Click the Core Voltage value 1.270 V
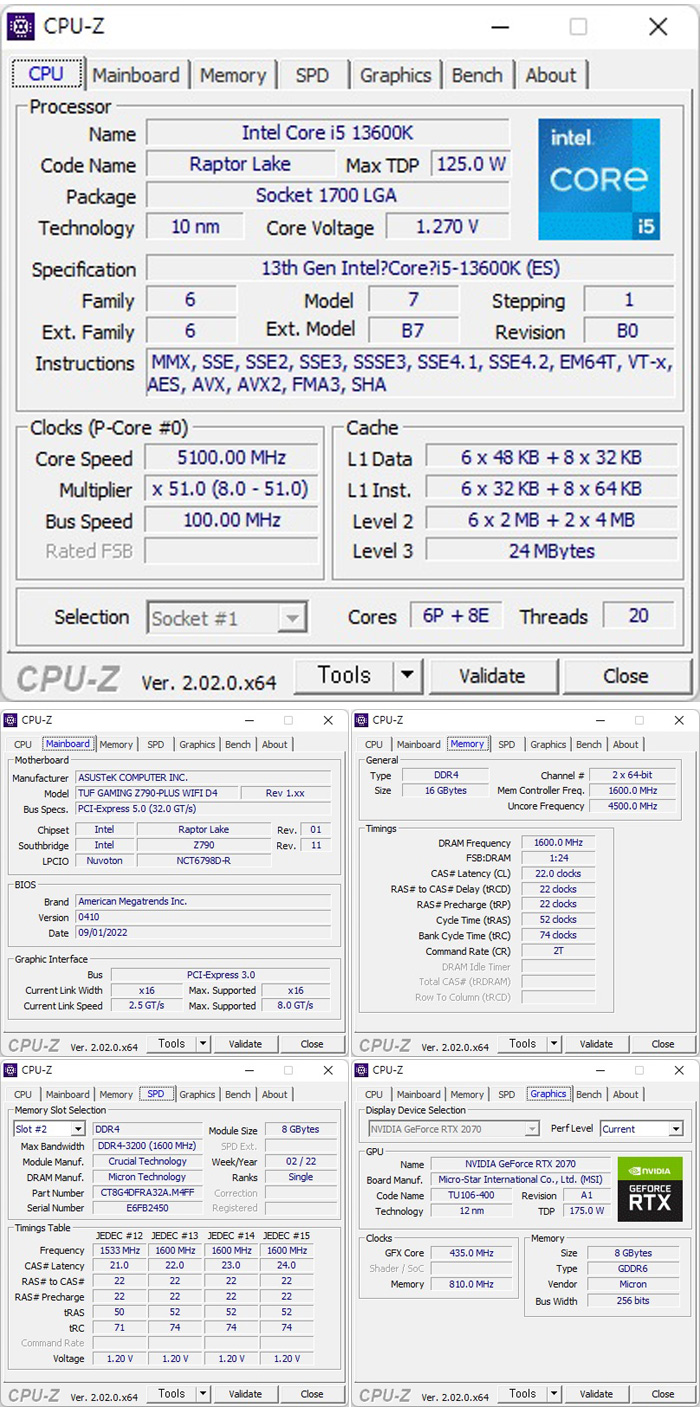The width and height of the screenshot is (700, 1410). [x=447, y=227]
